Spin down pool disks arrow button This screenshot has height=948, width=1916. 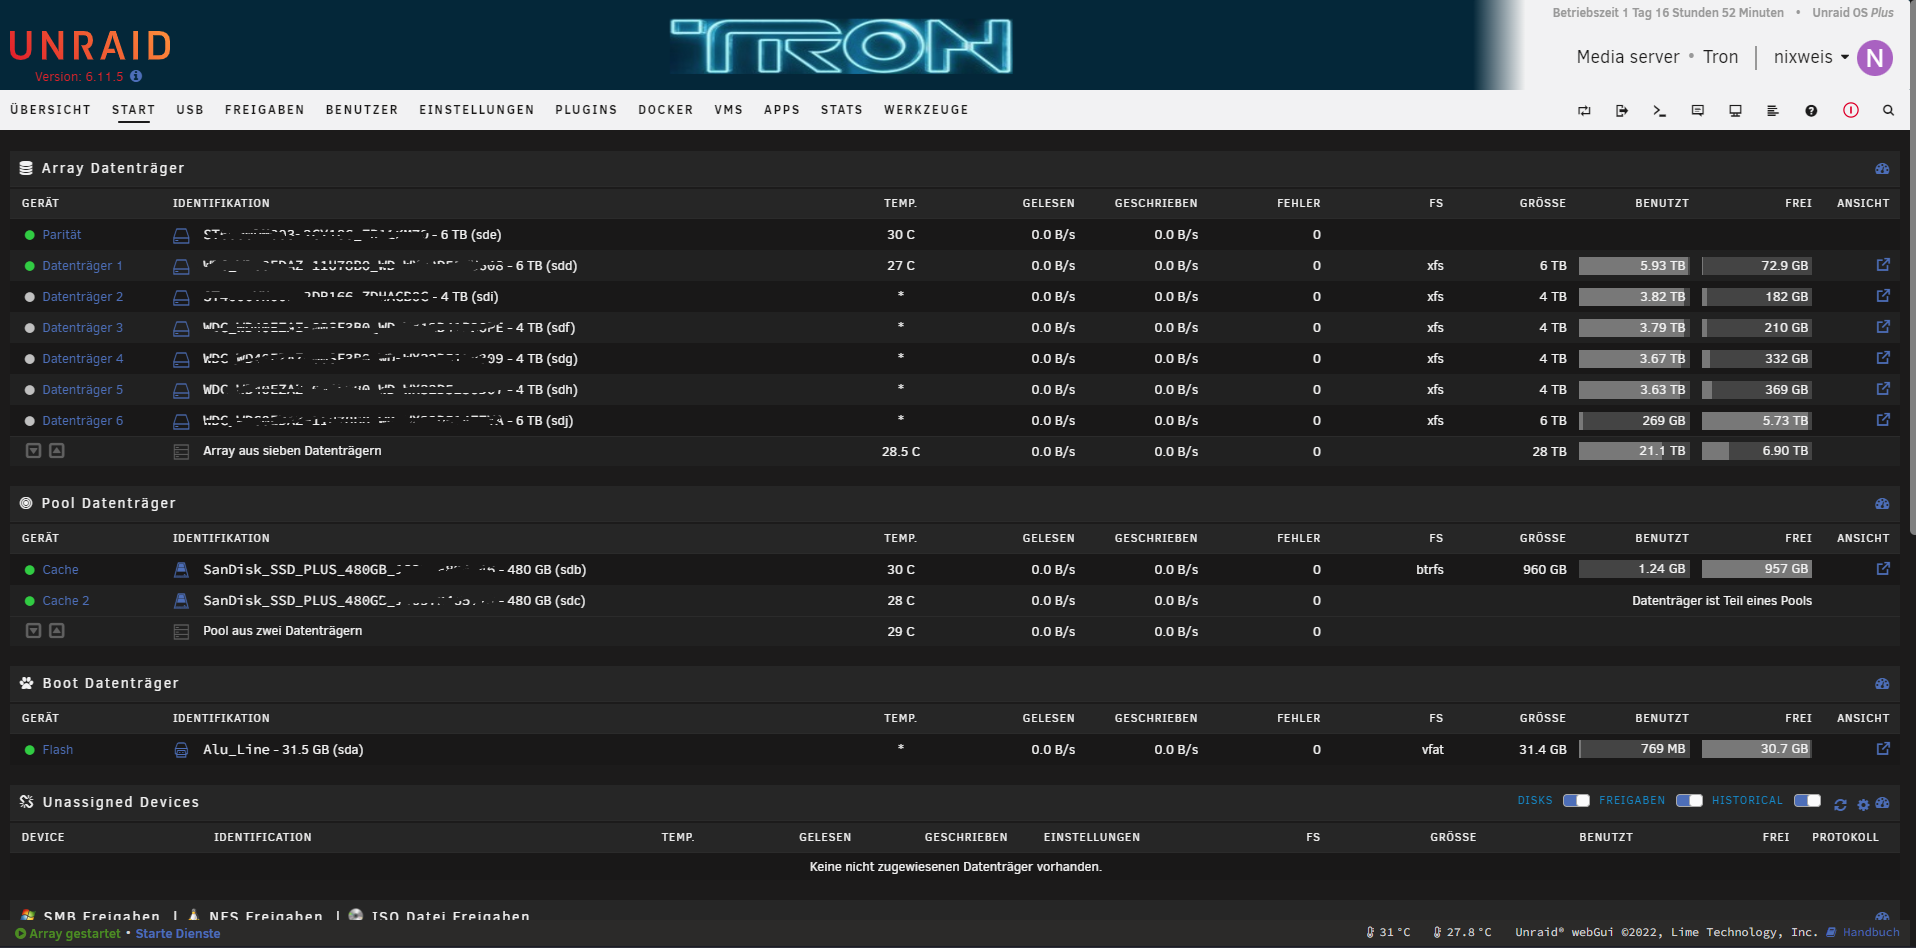click(x=33, y=631)
